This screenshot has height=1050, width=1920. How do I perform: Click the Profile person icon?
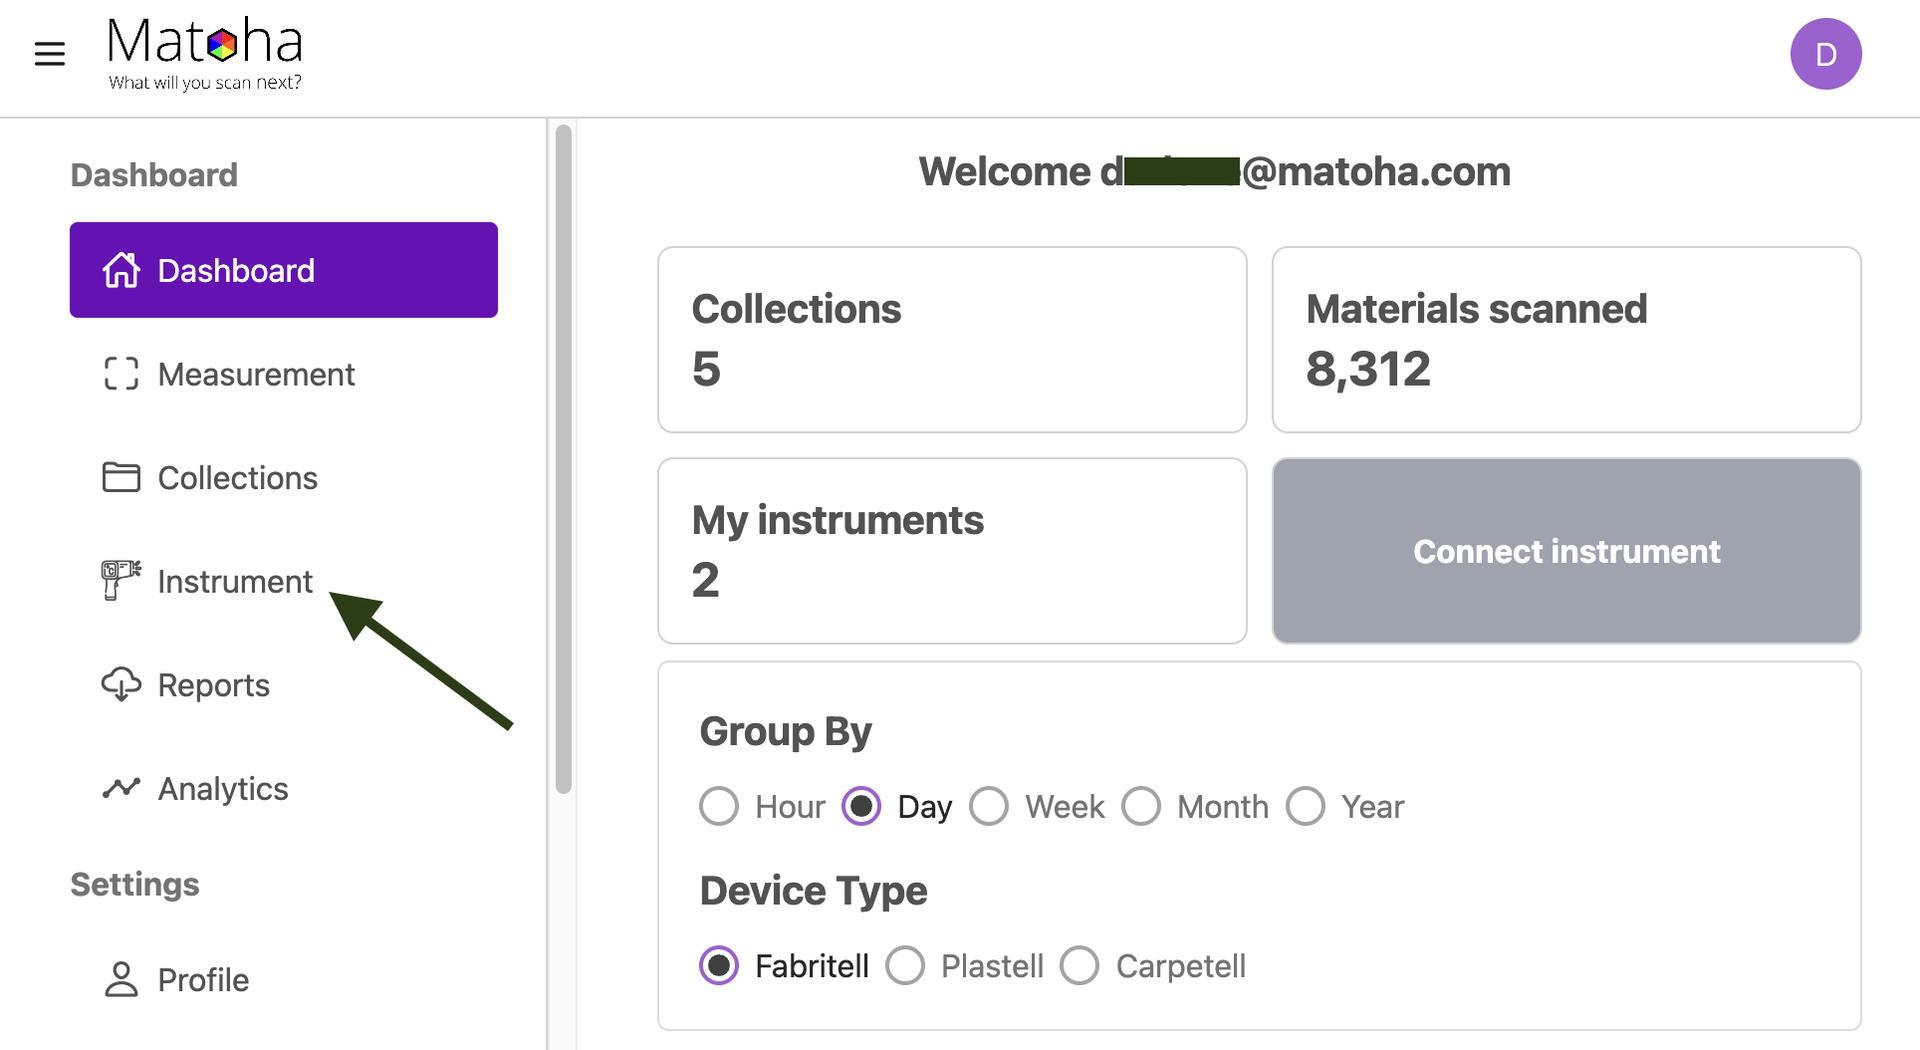(x=121, y=980)
